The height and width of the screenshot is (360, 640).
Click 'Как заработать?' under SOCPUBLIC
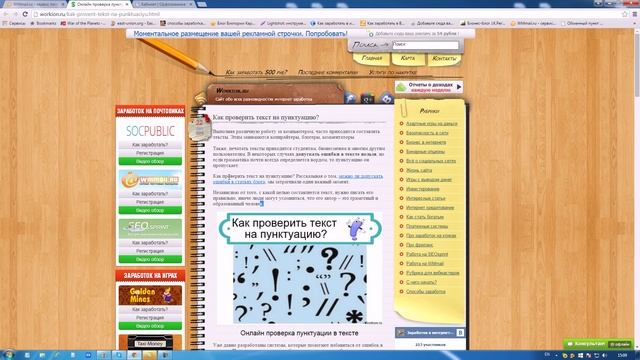coord(150,145)
